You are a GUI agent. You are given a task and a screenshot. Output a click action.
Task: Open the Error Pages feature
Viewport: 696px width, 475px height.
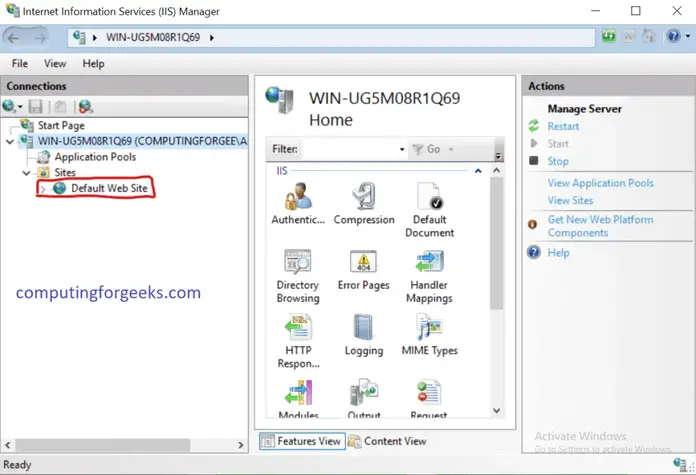[364, 269]
